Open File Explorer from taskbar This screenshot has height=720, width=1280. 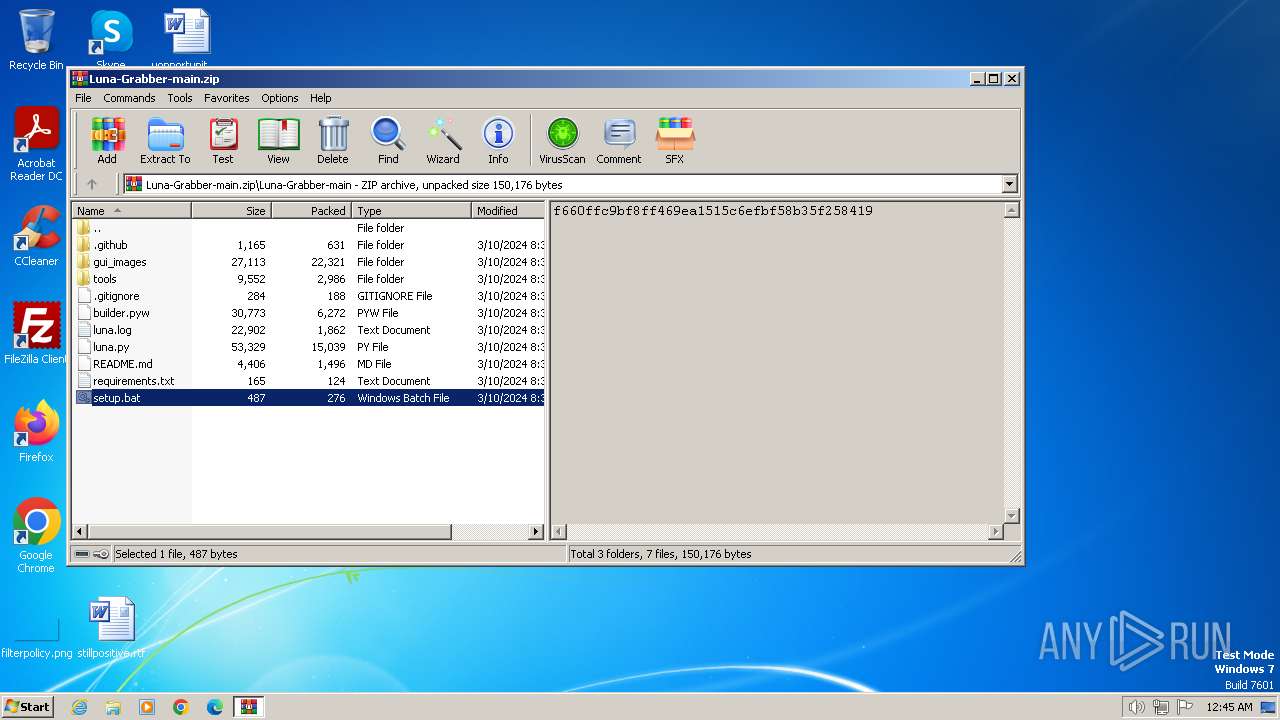(x=113, y=707)
